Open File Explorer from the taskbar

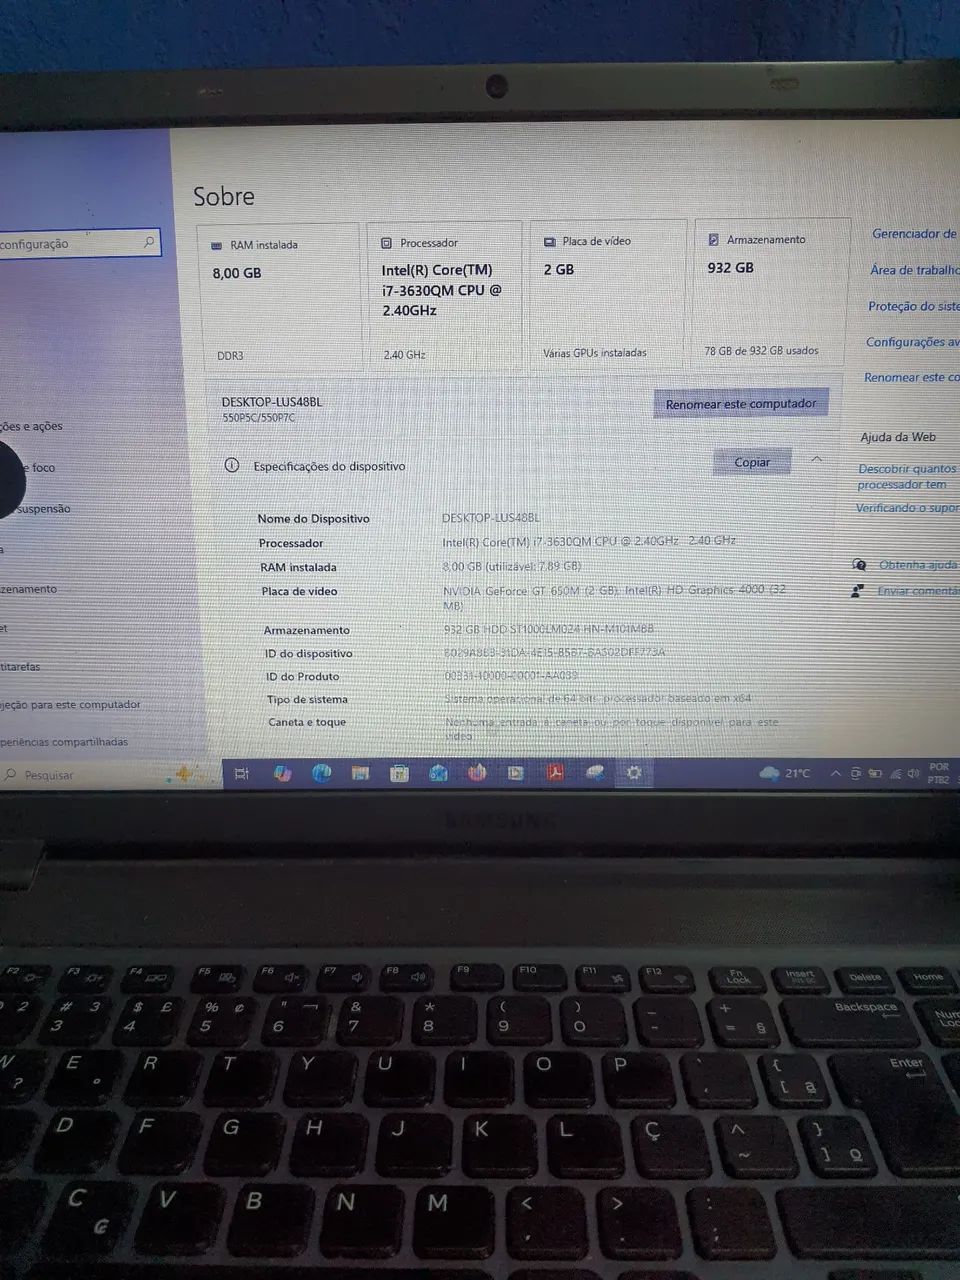(360, 773)
